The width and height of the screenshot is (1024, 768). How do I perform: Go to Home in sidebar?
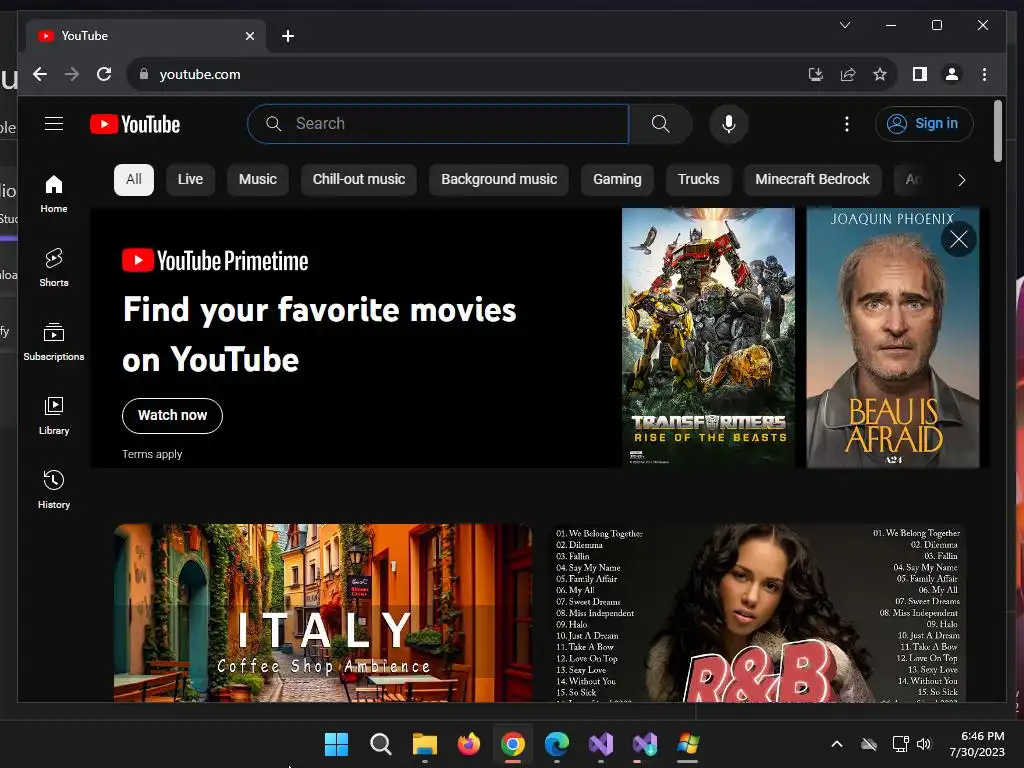54,194
